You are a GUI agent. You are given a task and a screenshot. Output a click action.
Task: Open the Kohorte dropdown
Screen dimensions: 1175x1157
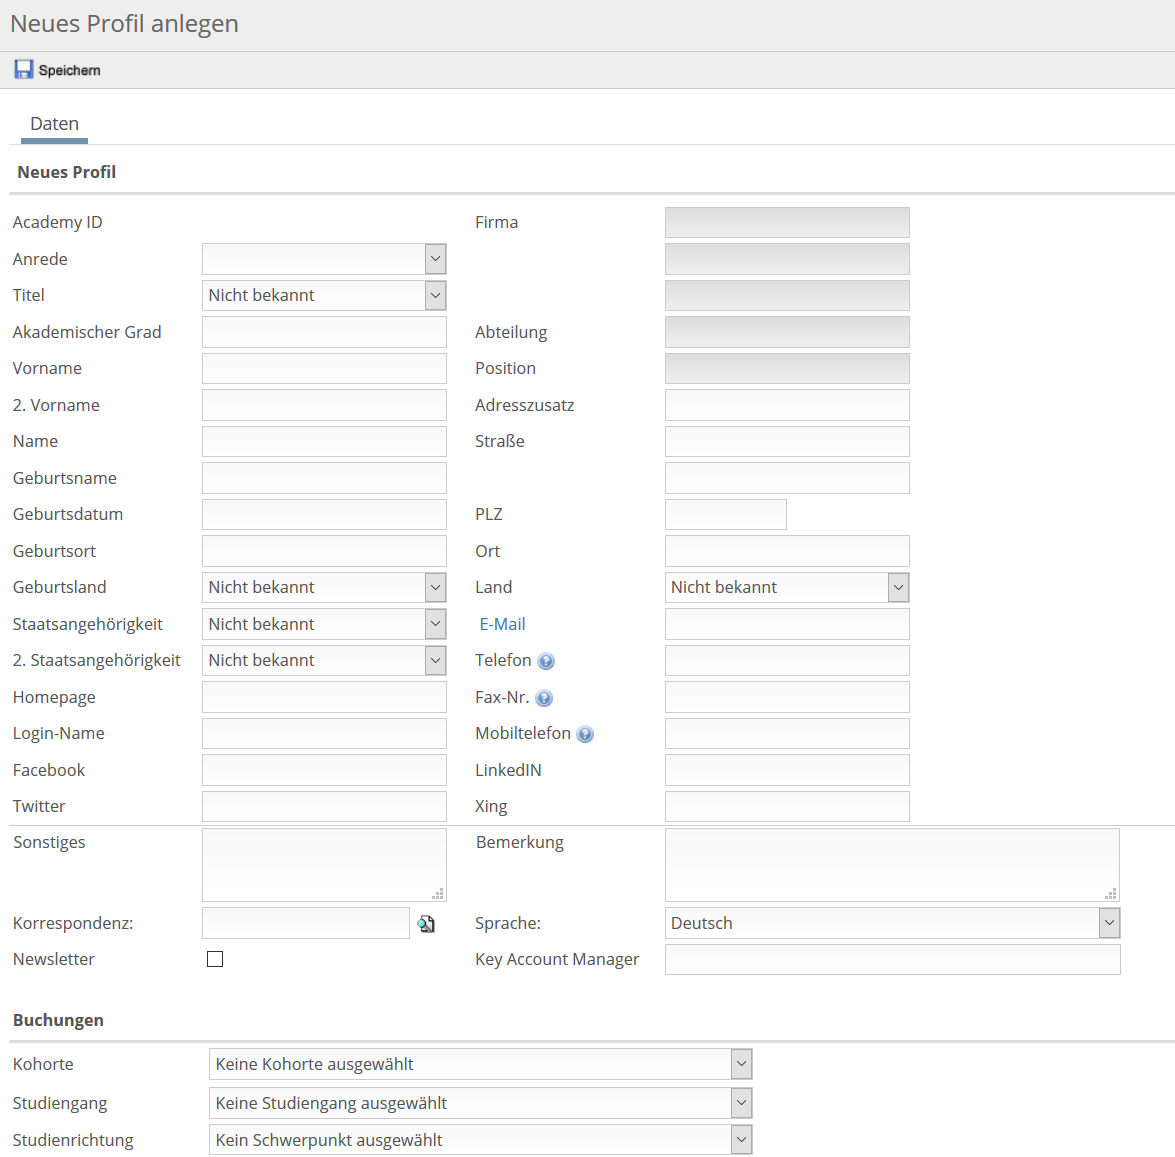click(x=480, y=1064)
